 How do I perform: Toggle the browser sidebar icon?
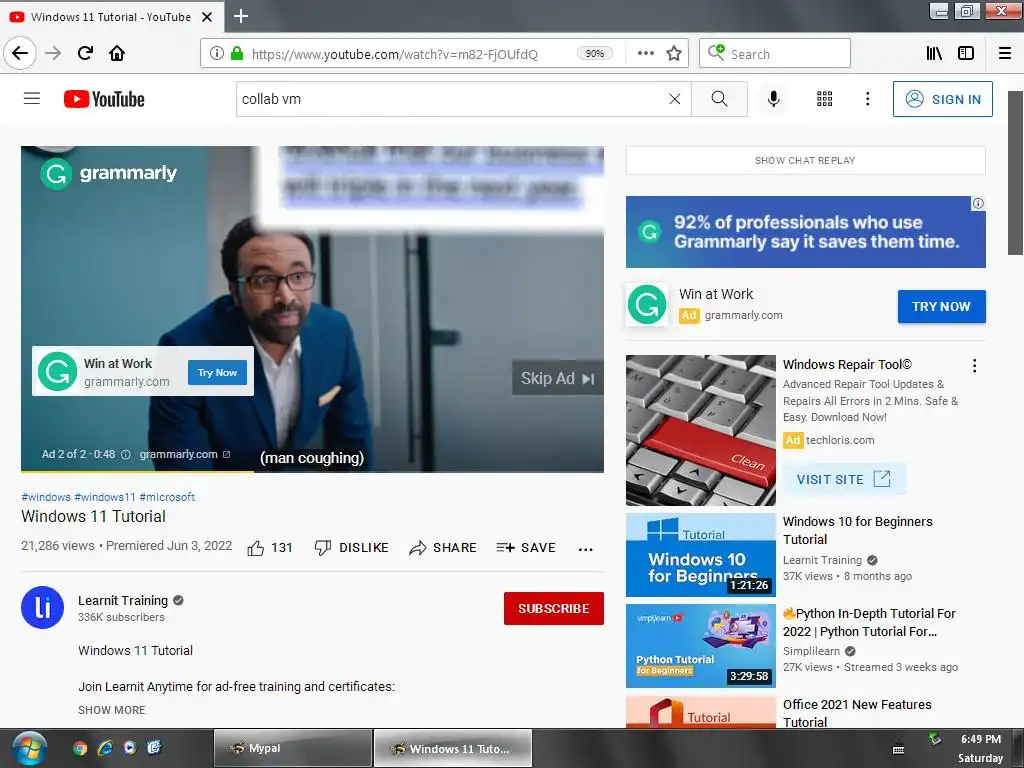[x=966, y=54]
